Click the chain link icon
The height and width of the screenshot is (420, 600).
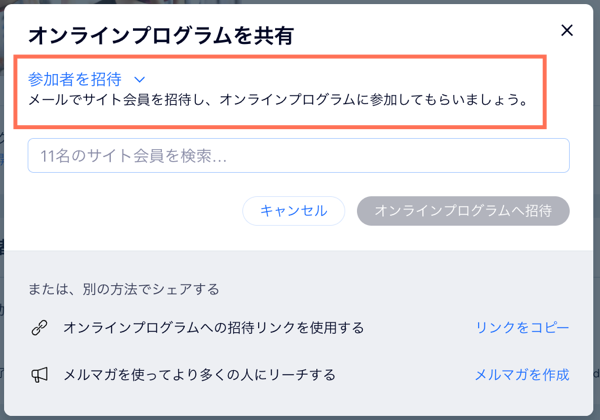(39, 328)
